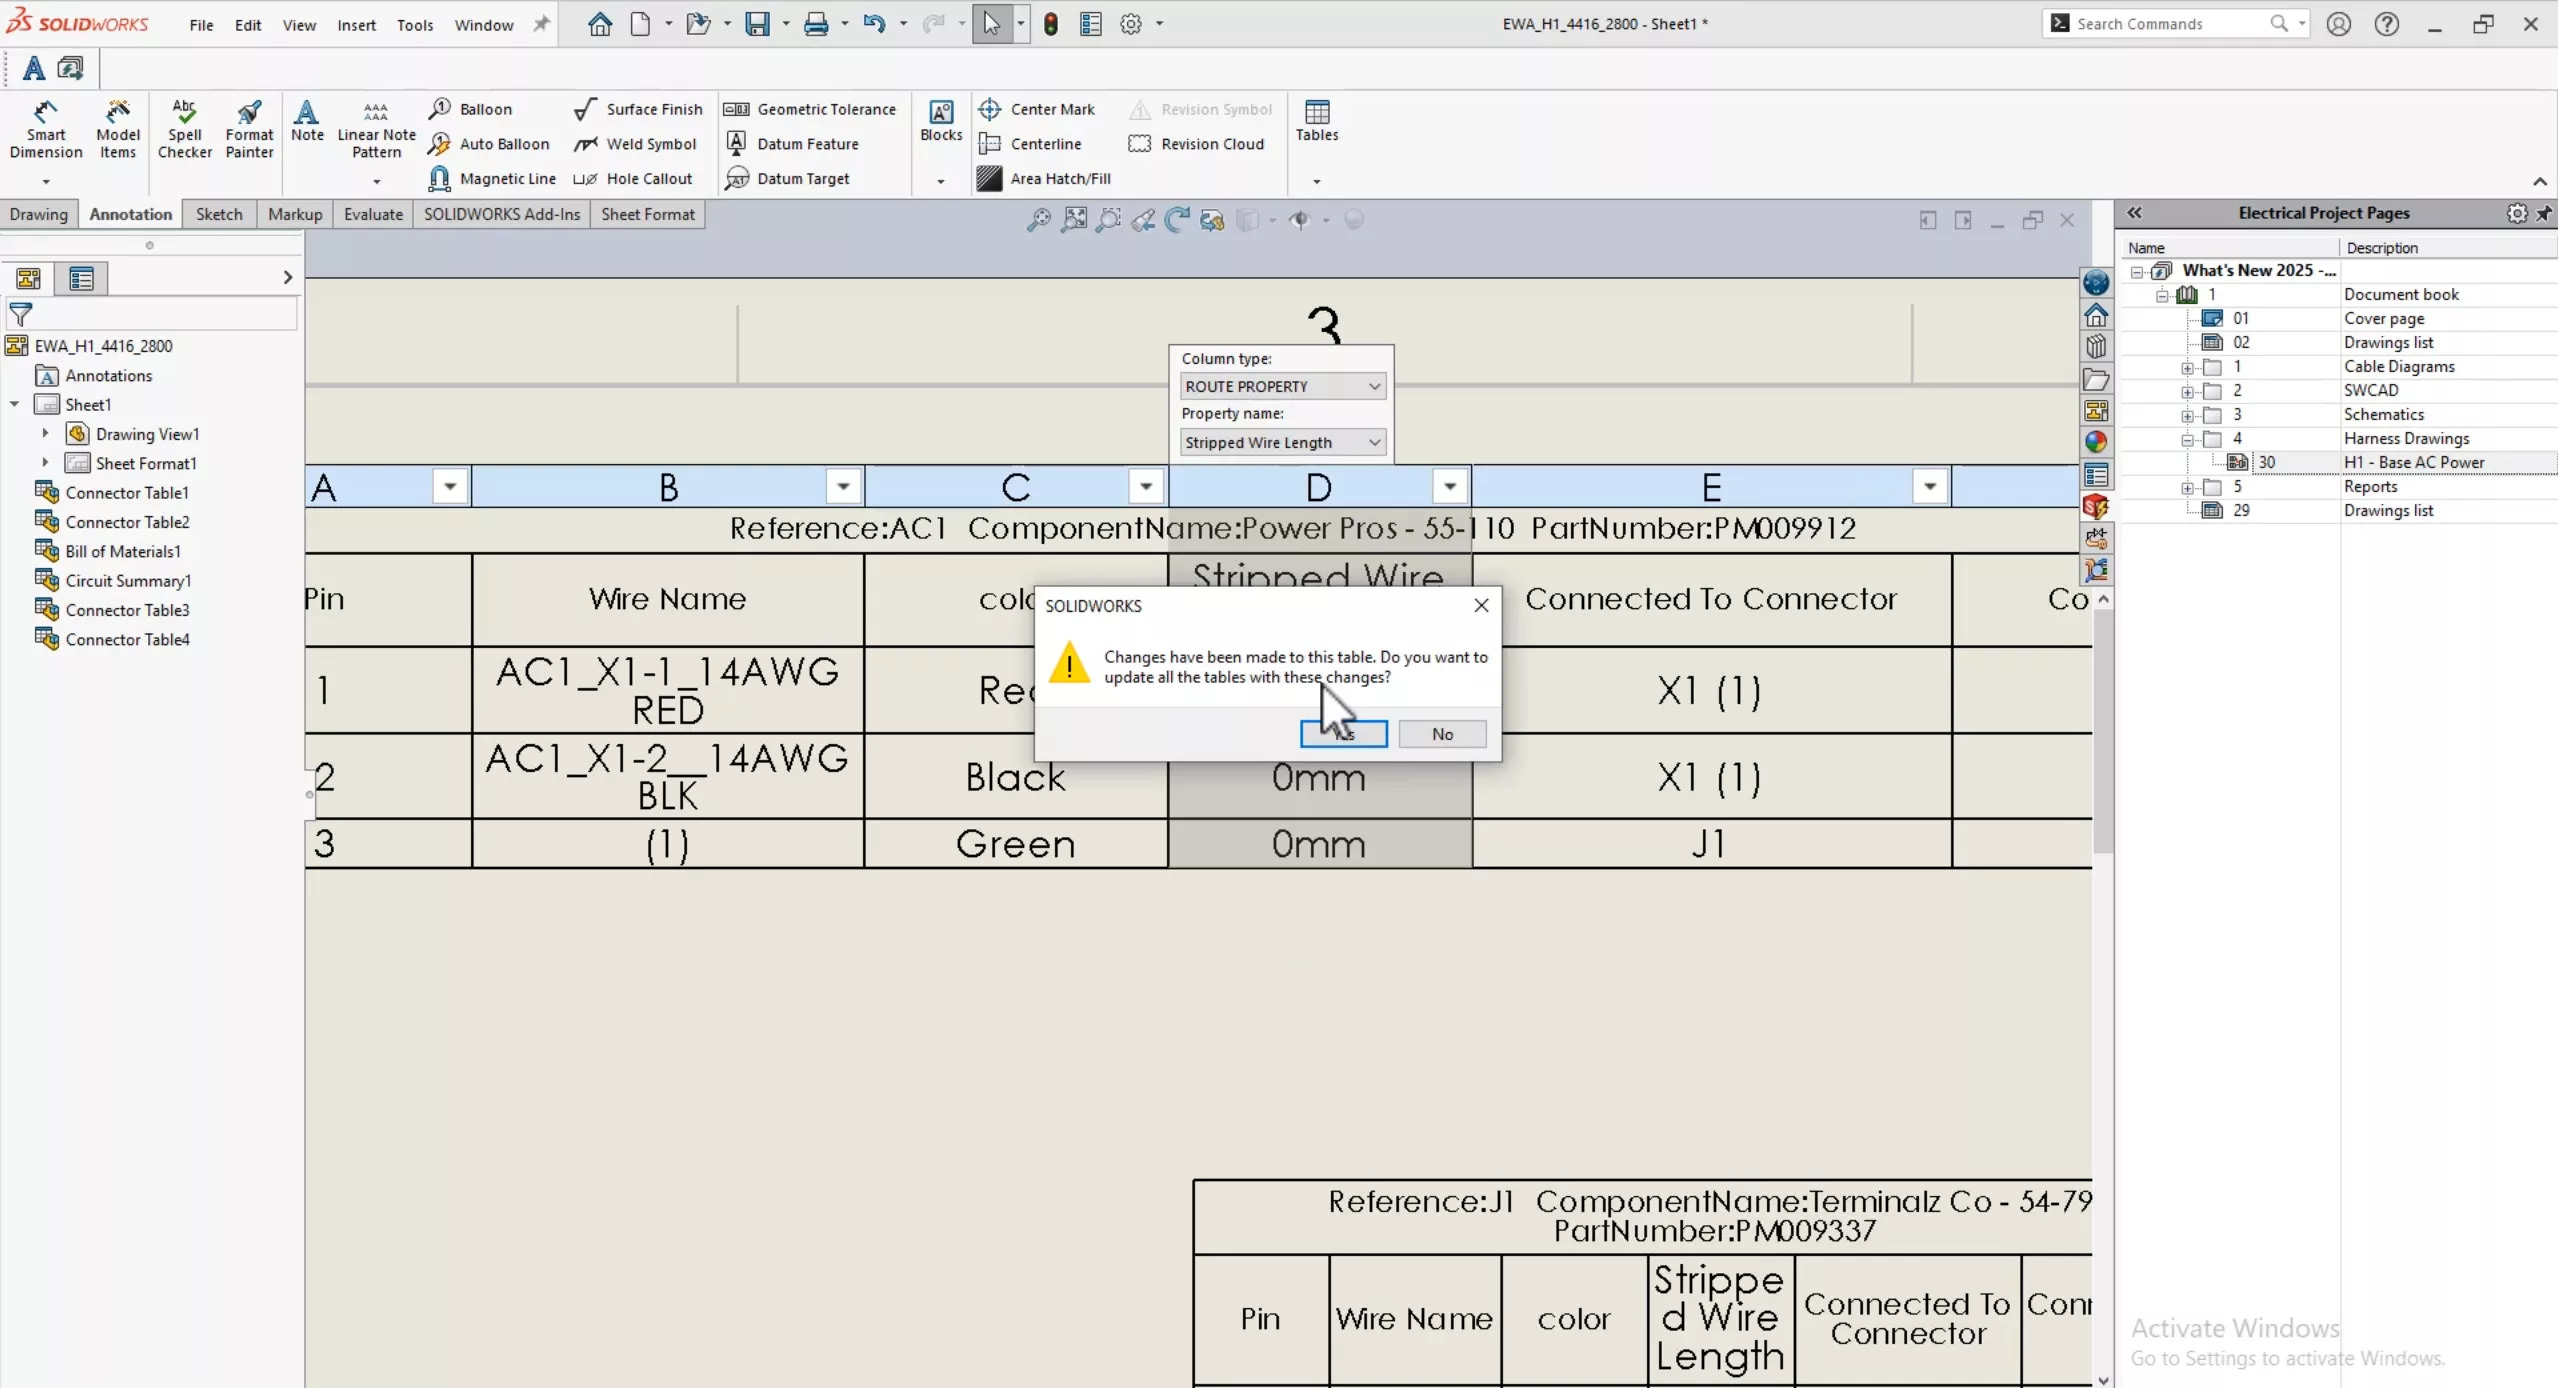Insert a Weld Symbol
This screenshot has height=1388, width=2558.
tap(635, 144)
